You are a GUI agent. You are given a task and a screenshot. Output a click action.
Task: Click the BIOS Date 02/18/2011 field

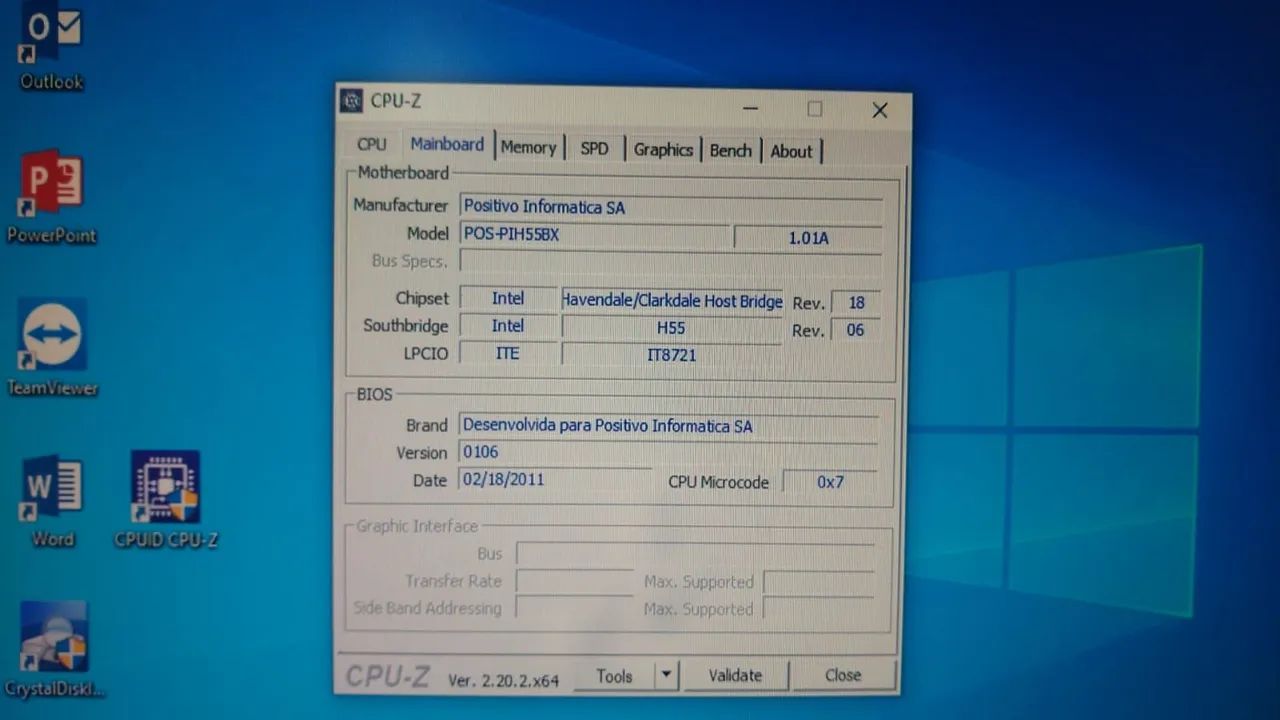coord(555,479)
